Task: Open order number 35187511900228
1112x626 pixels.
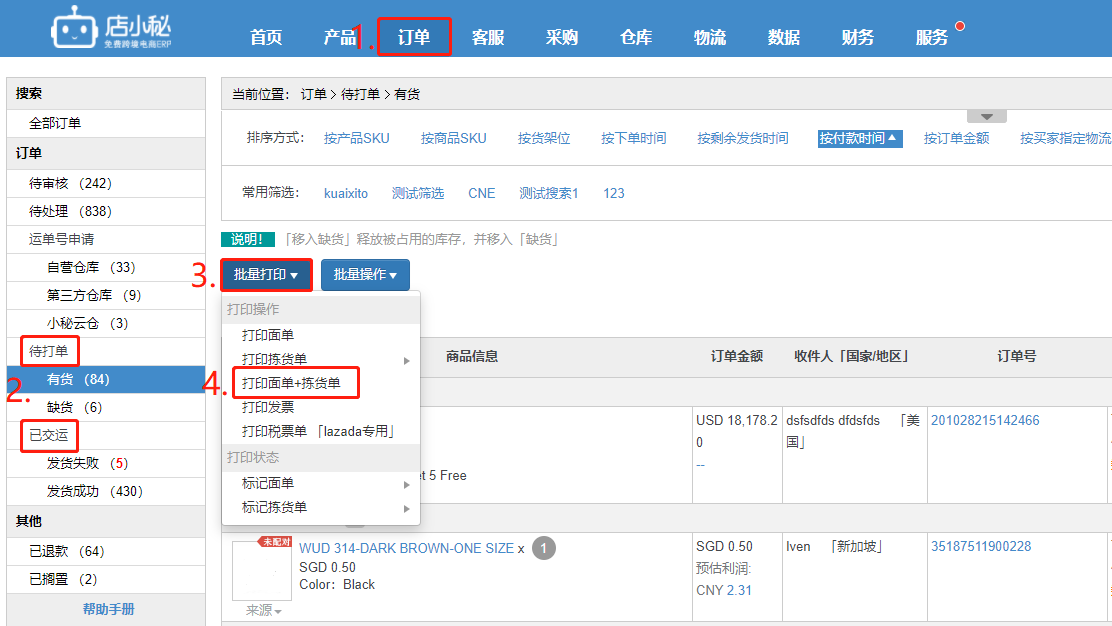Action: click(981, 547)
